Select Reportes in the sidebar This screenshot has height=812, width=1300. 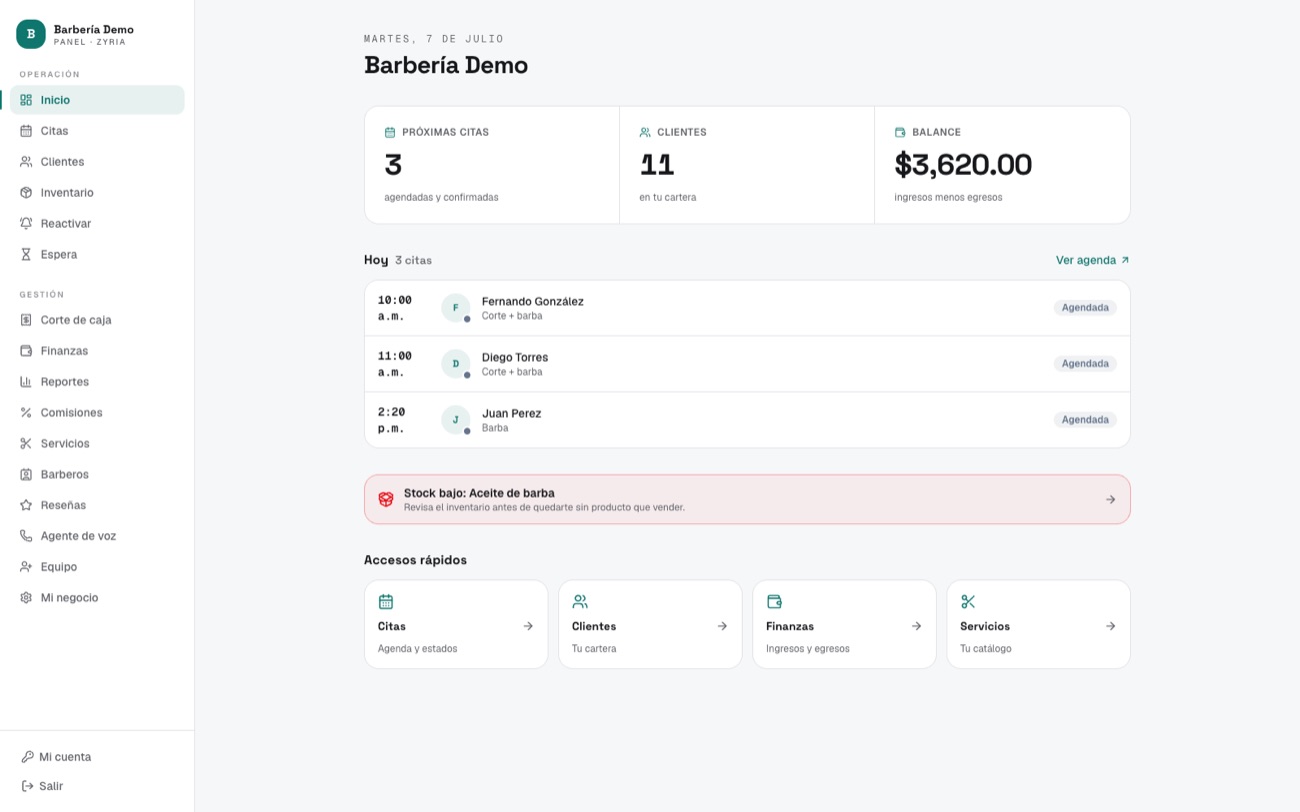pos(97,382)
